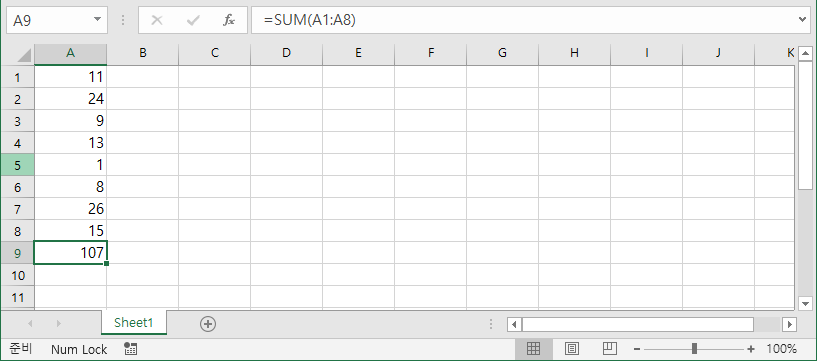Expand the formula bar with chevron
This screenshot has height=361, width=817.
click(x=803, y=20)
